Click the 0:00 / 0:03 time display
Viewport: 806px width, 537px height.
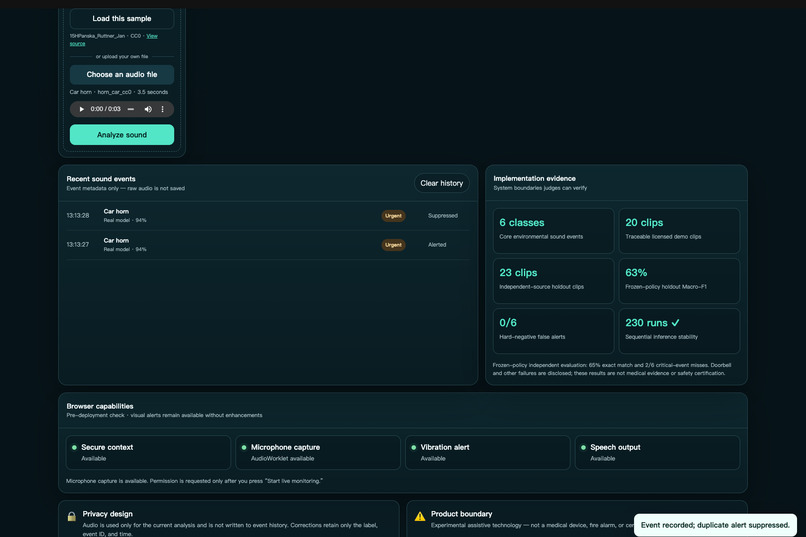coord(105,109)
